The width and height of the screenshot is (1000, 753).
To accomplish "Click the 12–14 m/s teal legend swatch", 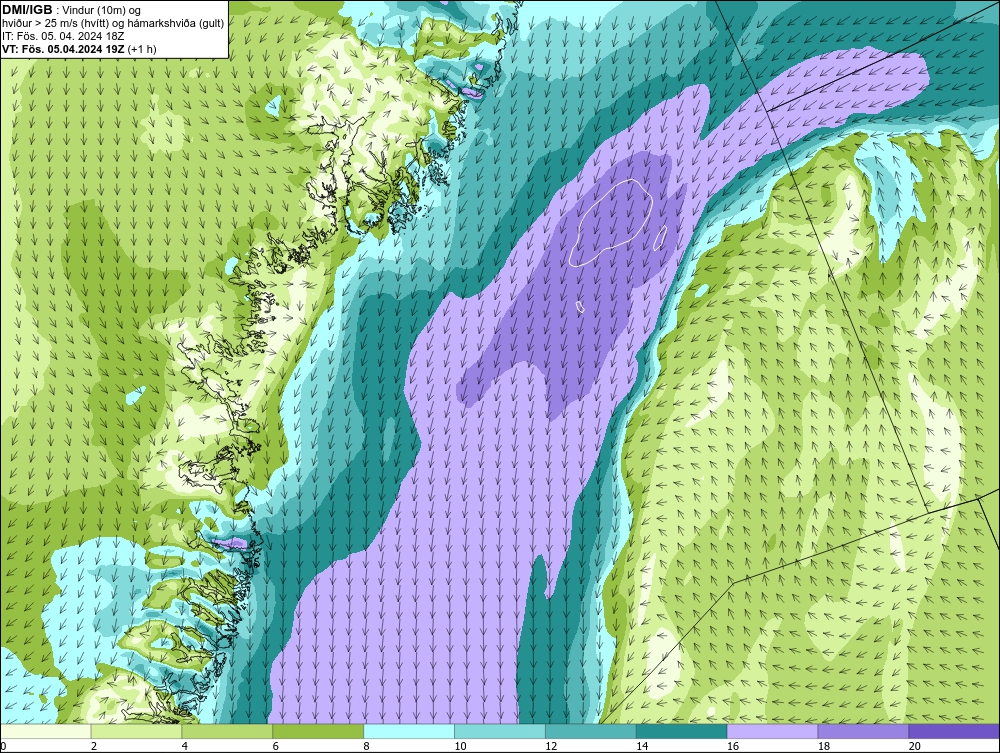I will coord(591,731).
